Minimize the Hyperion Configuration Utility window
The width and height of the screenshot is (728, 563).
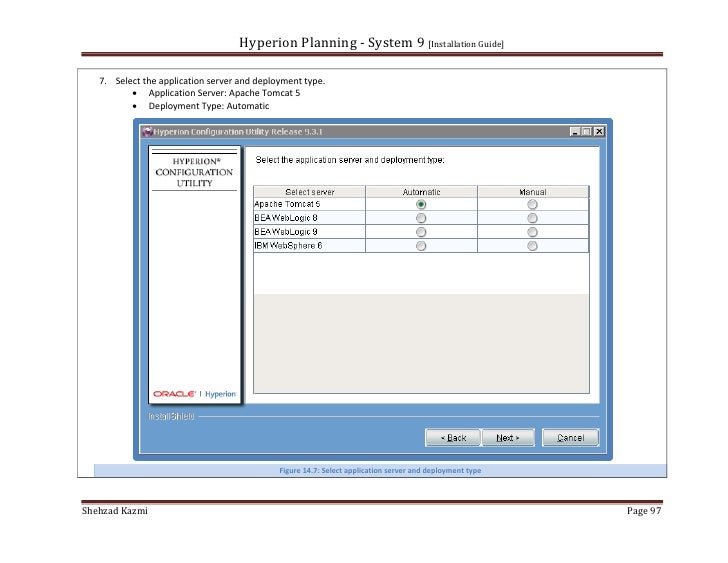click(575, 131)
